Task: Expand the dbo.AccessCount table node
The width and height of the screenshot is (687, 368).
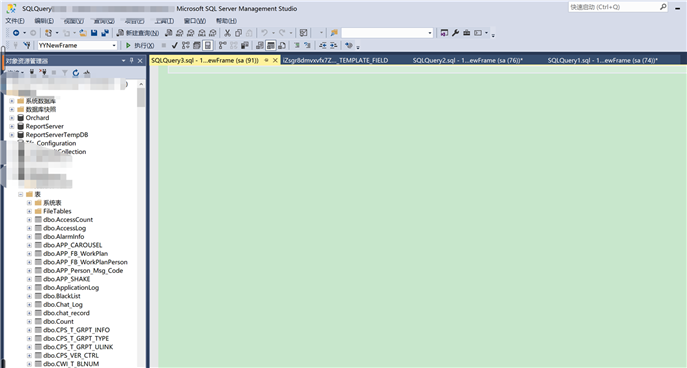Action: (x=29, y=219)
